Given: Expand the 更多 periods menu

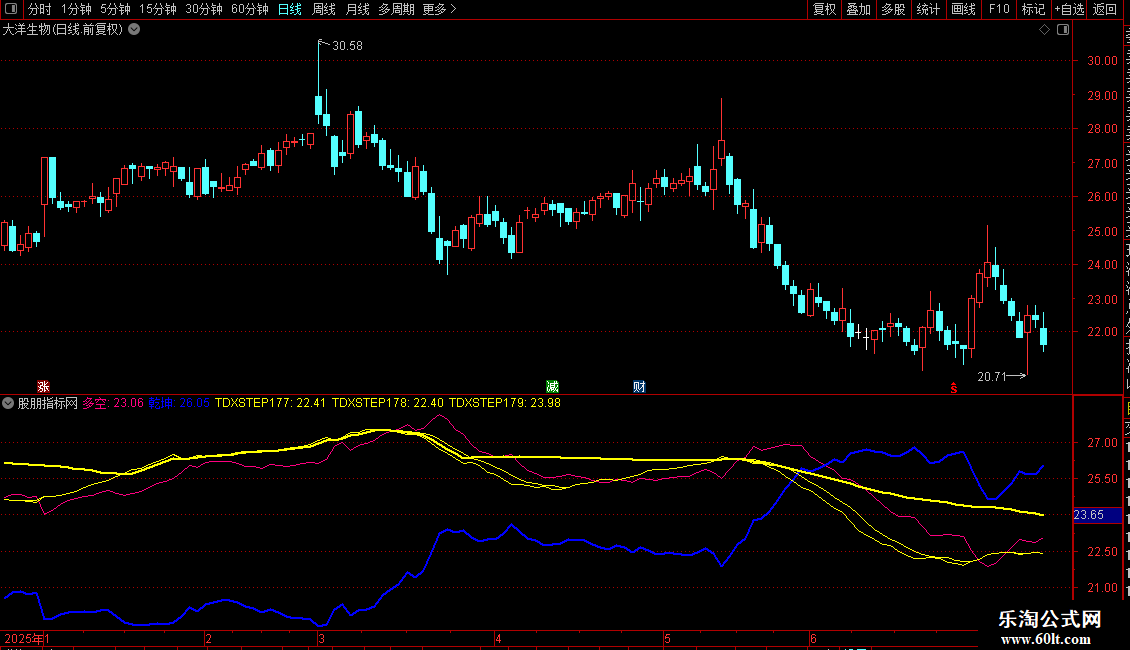Looking at the screenshot, I should click(440, 9).
